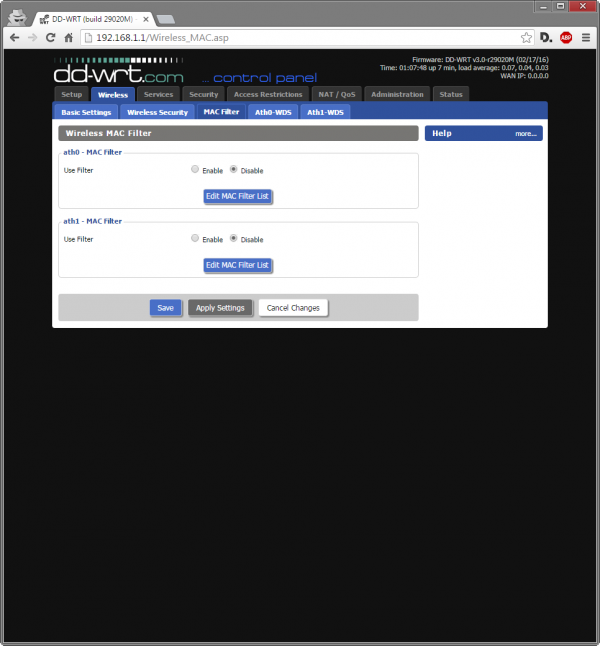Image resolution: width=600 pixels, height=646 pixels.
Task: Go to the browser home page icon
Action: click(x=69, y=37)
